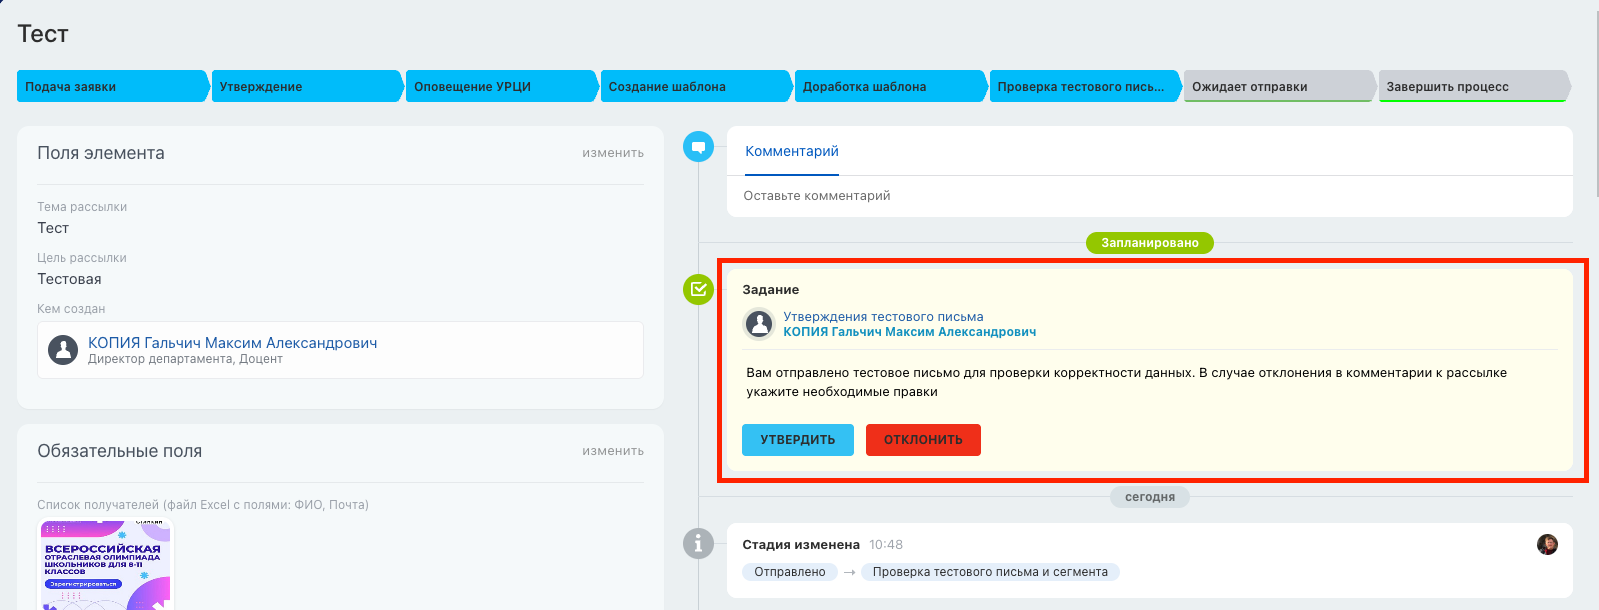
Task: Select the 'Создание шаблона' stage
Action: coord(696,86)
